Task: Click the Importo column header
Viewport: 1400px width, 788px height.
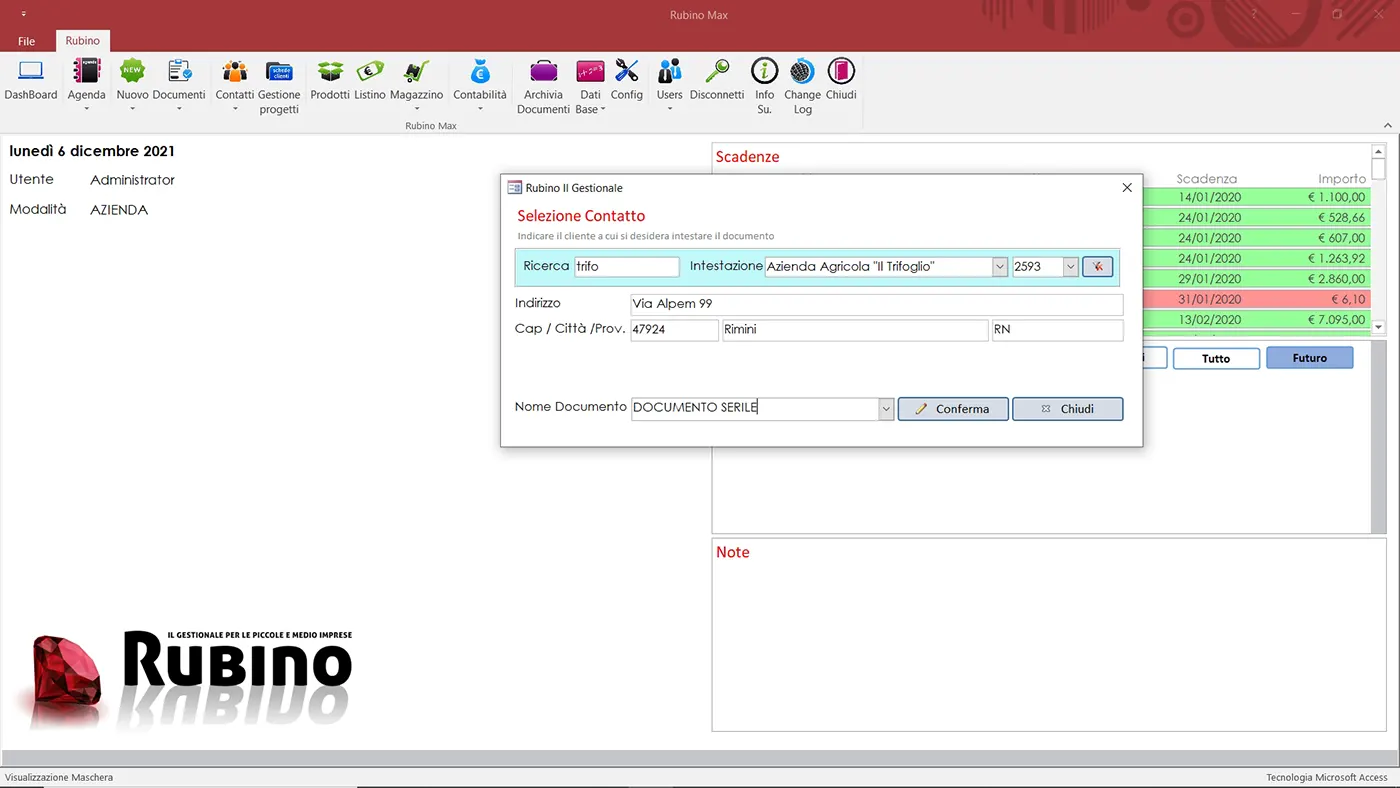Action: [1342, 179]
